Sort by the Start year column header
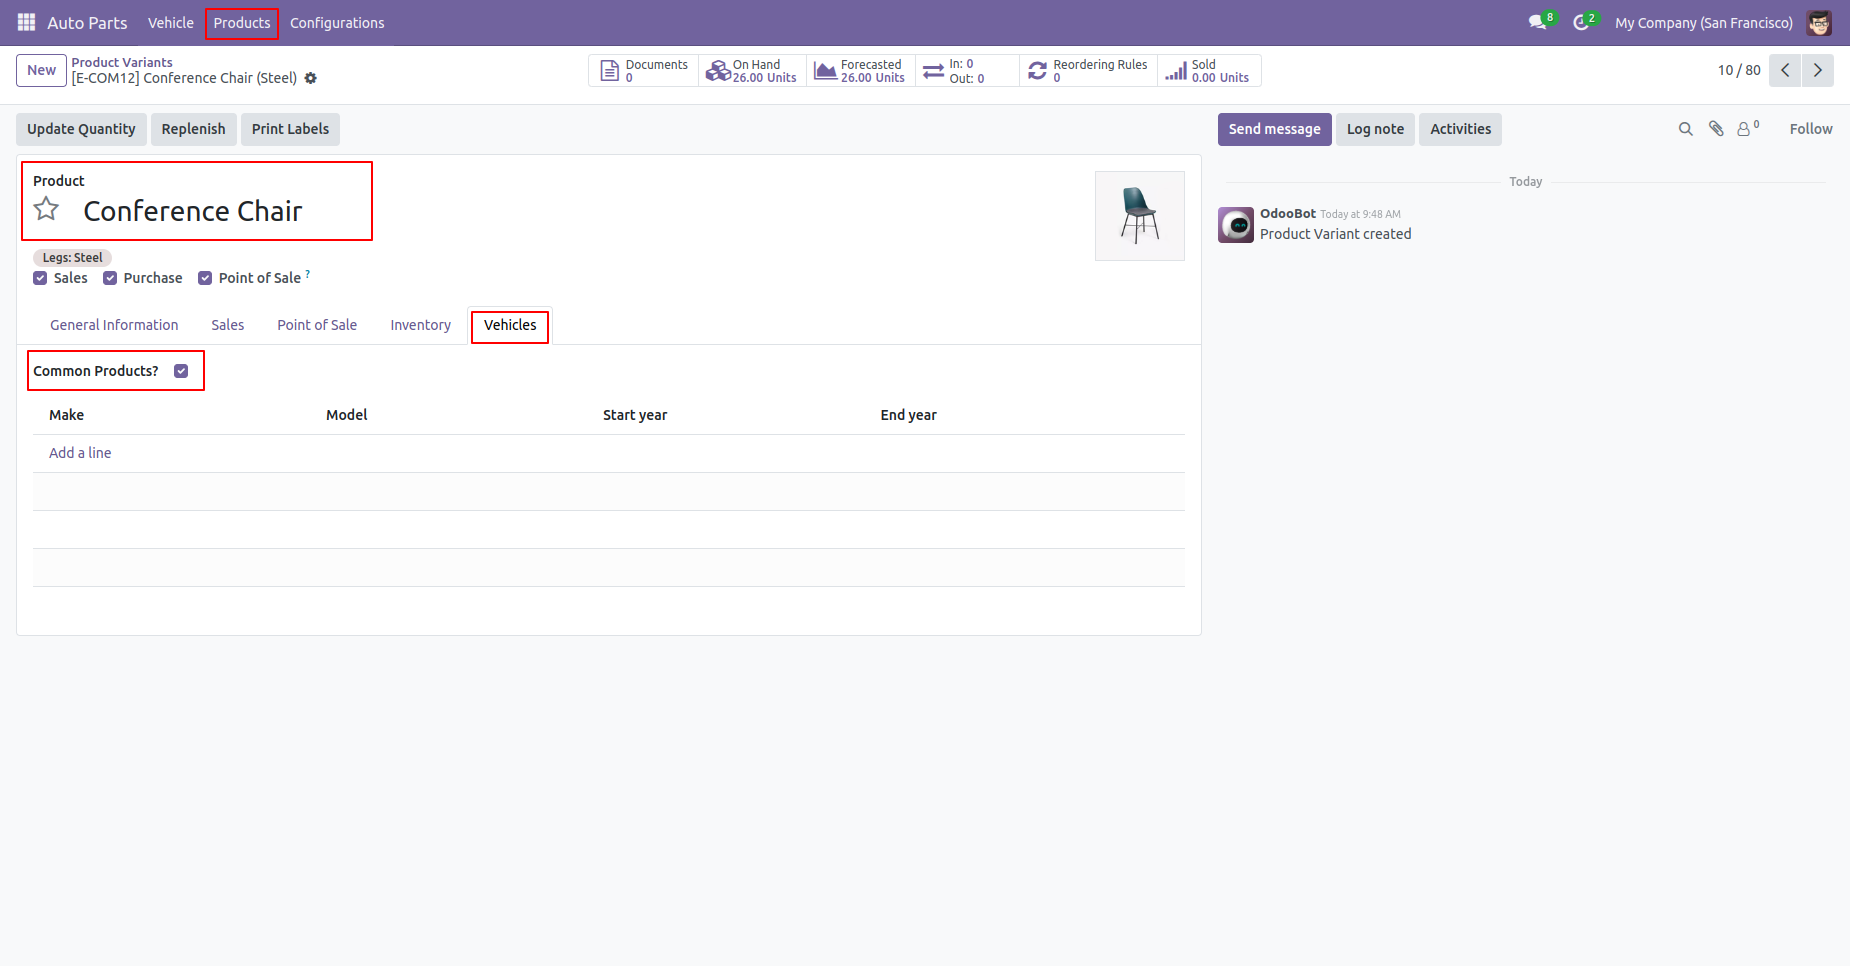Viewport: 1850px width, 966px height. click(635, 415)
